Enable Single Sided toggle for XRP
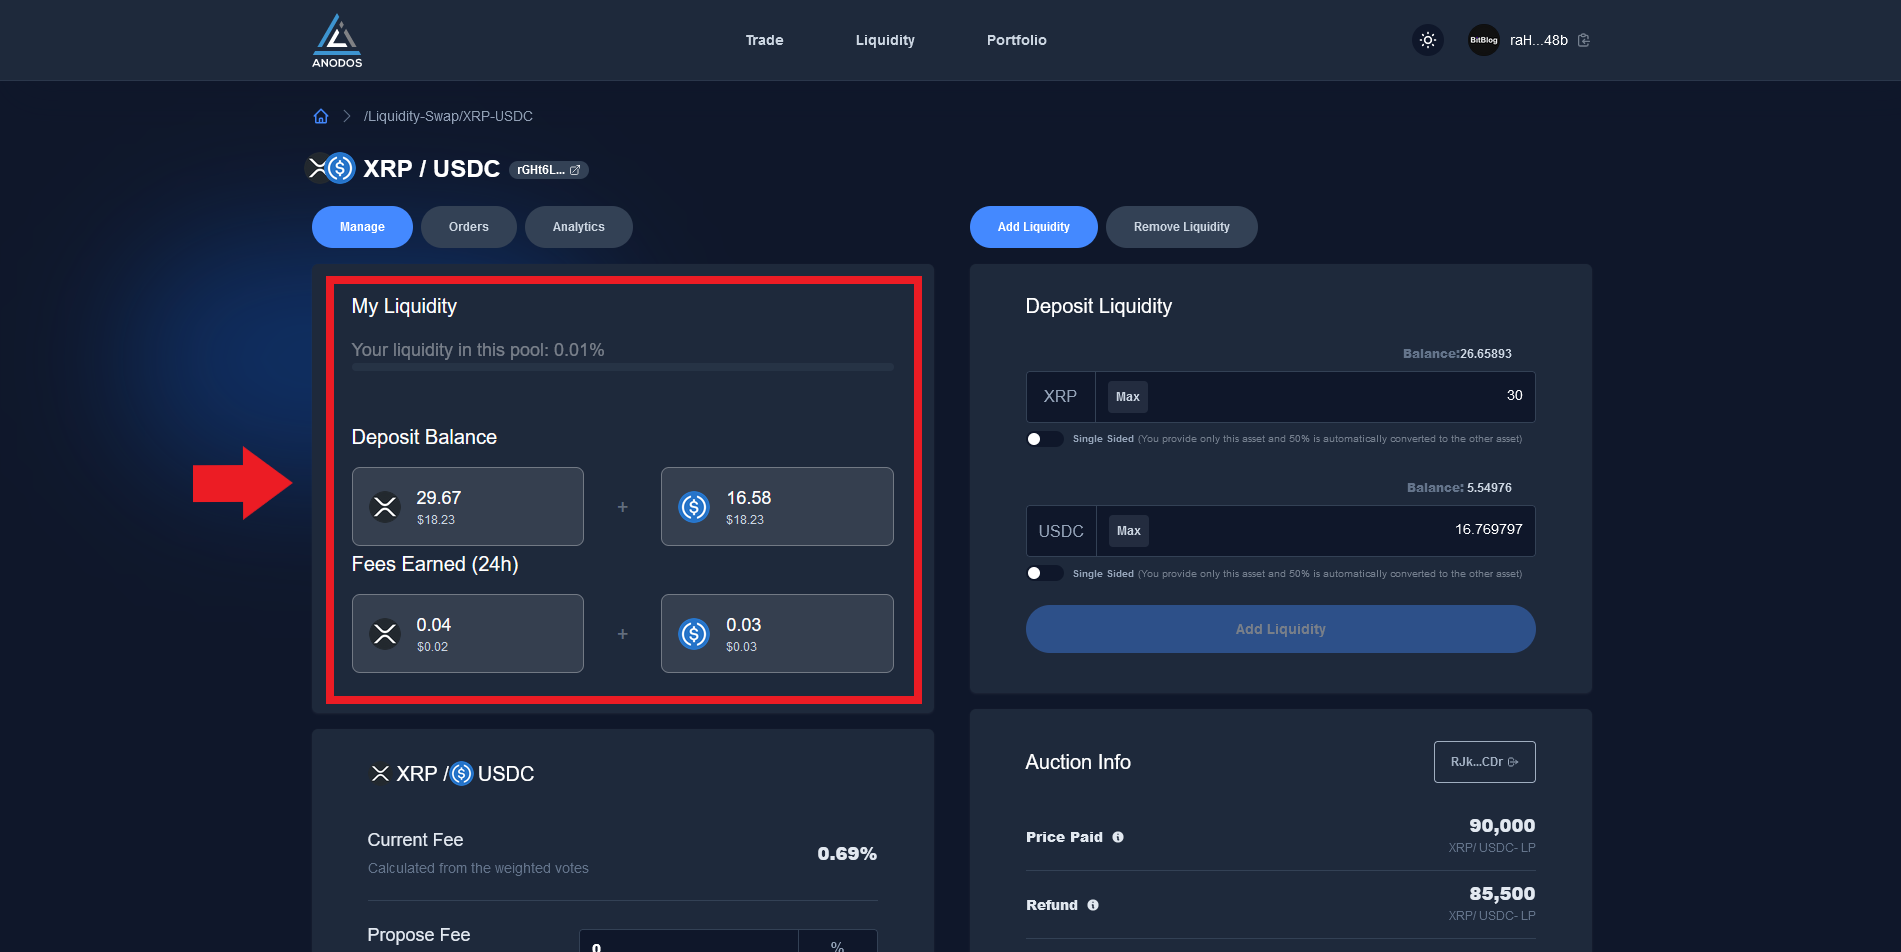 1044,439
